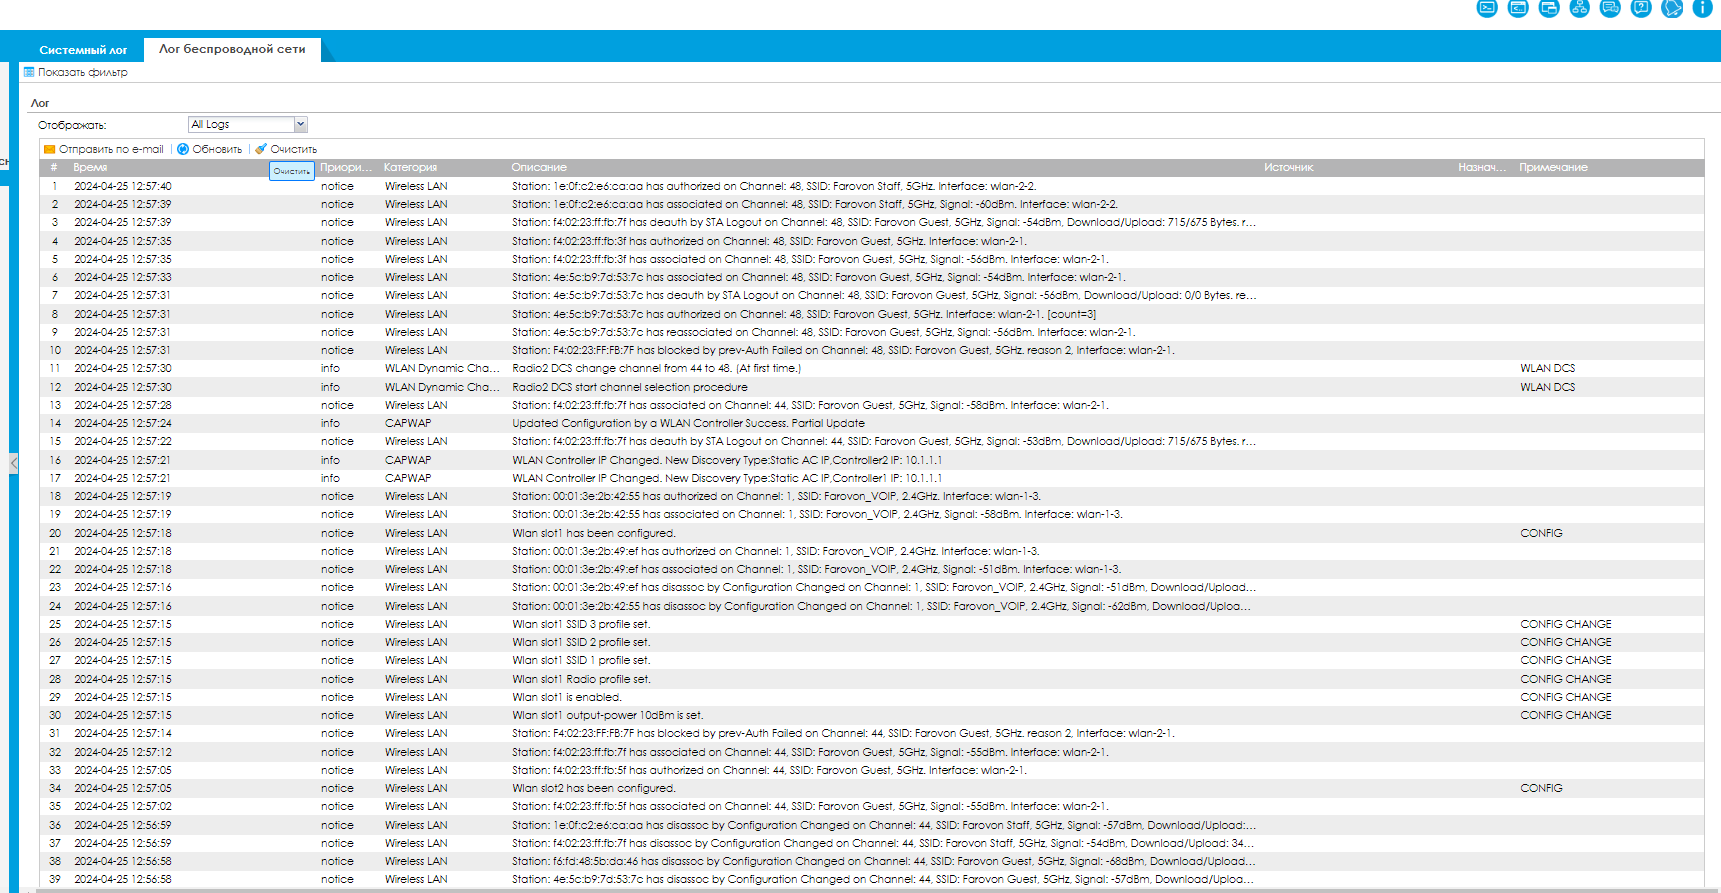Viewport: 1721px width, 893px height.
Task: Sort by the Источник column header
Action: pyautogui.click(x=1289, y=167)
